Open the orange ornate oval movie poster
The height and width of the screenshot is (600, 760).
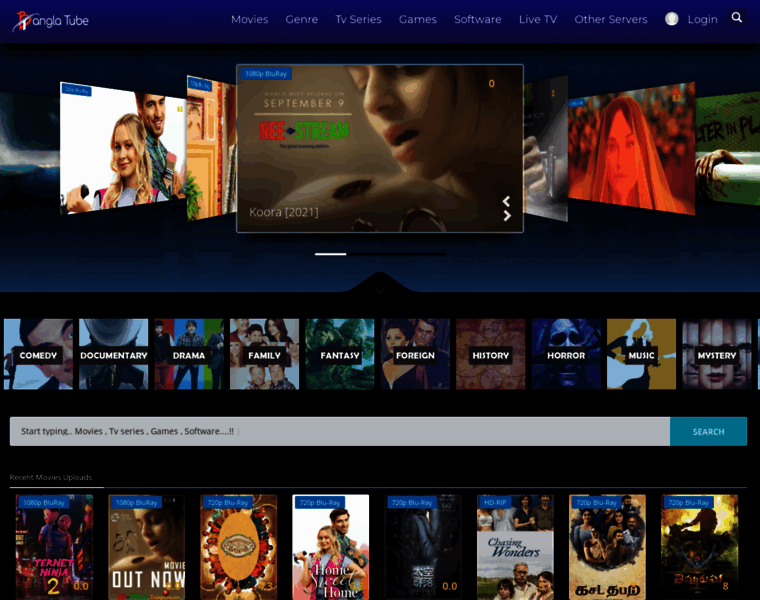[238, 547]
